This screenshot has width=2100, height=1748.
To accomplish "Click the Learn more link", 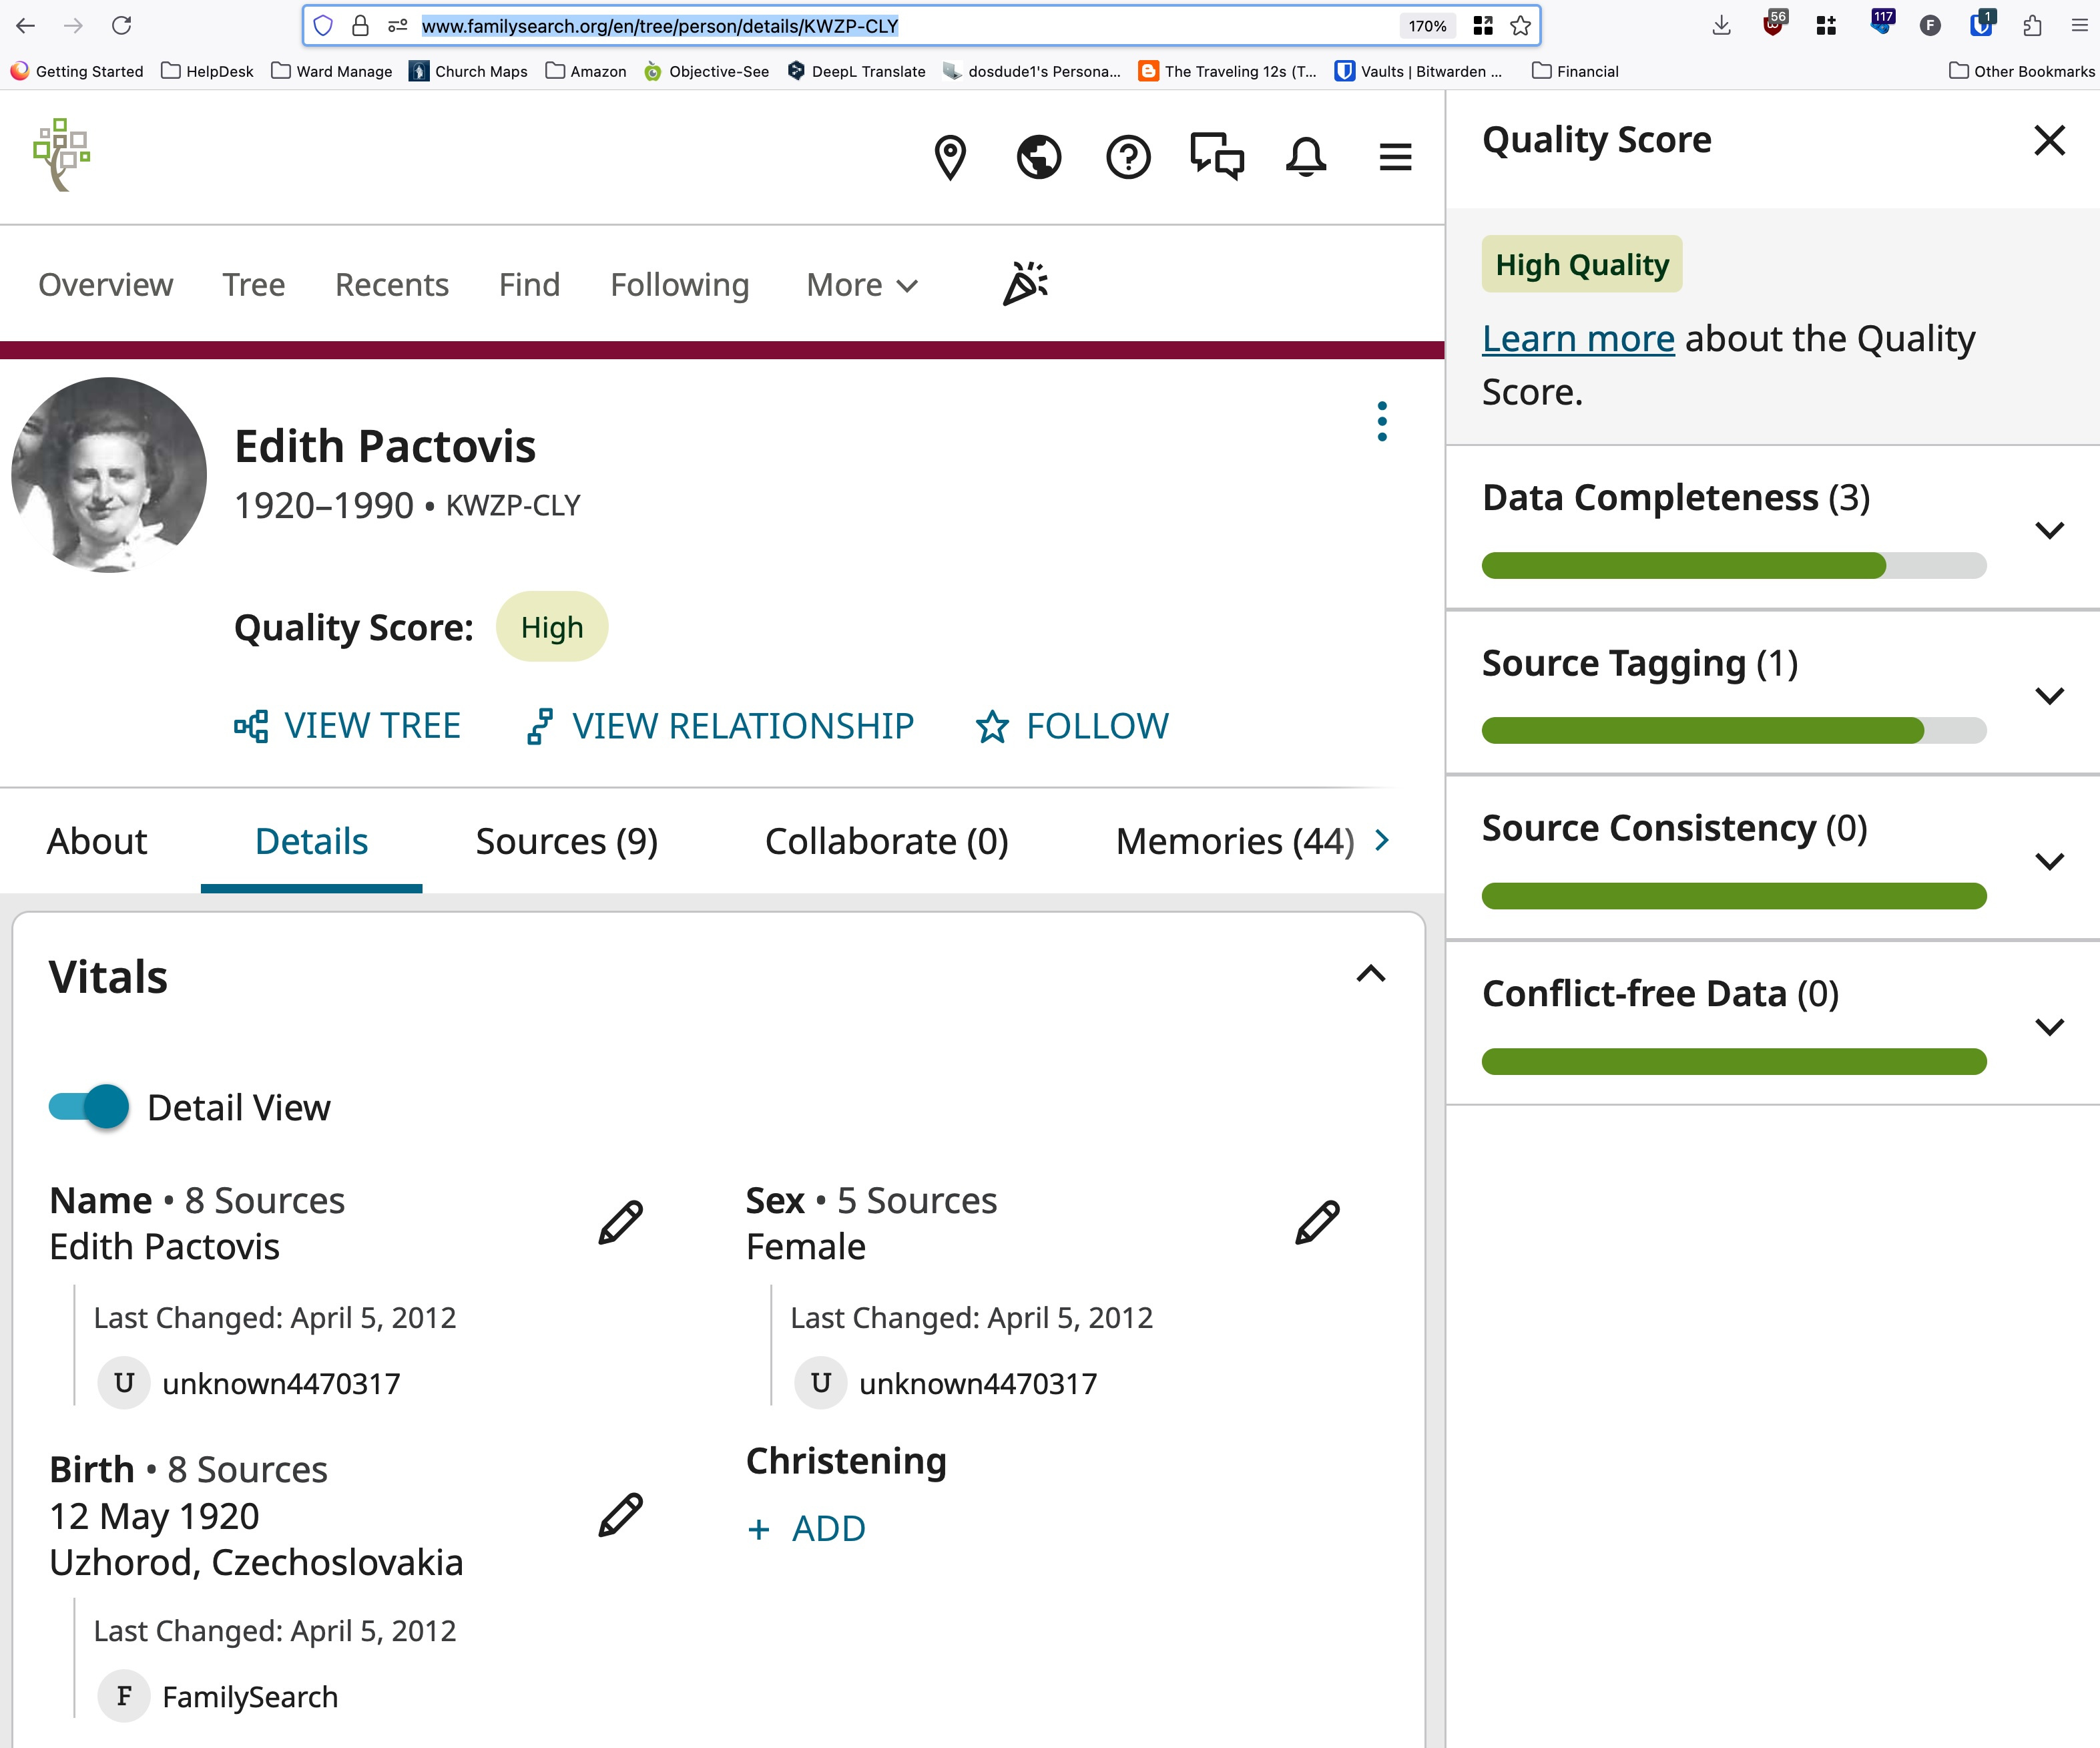I will [1577, 339].
